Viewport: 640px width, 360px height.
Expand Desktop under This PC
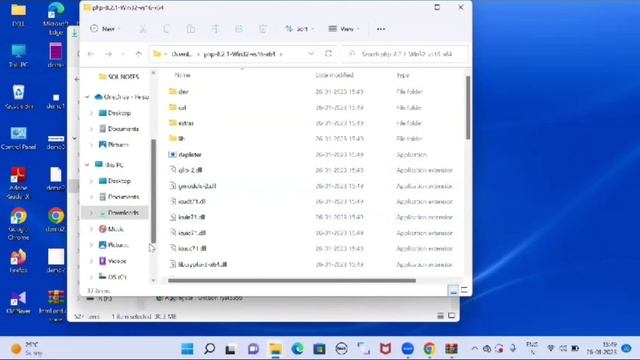(91, 180)
